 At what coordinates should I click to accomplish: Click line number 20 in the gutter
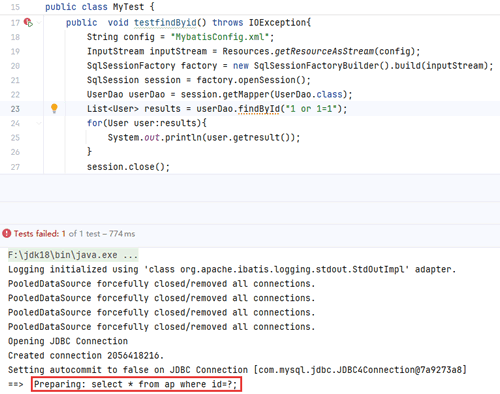click(15, 66)
